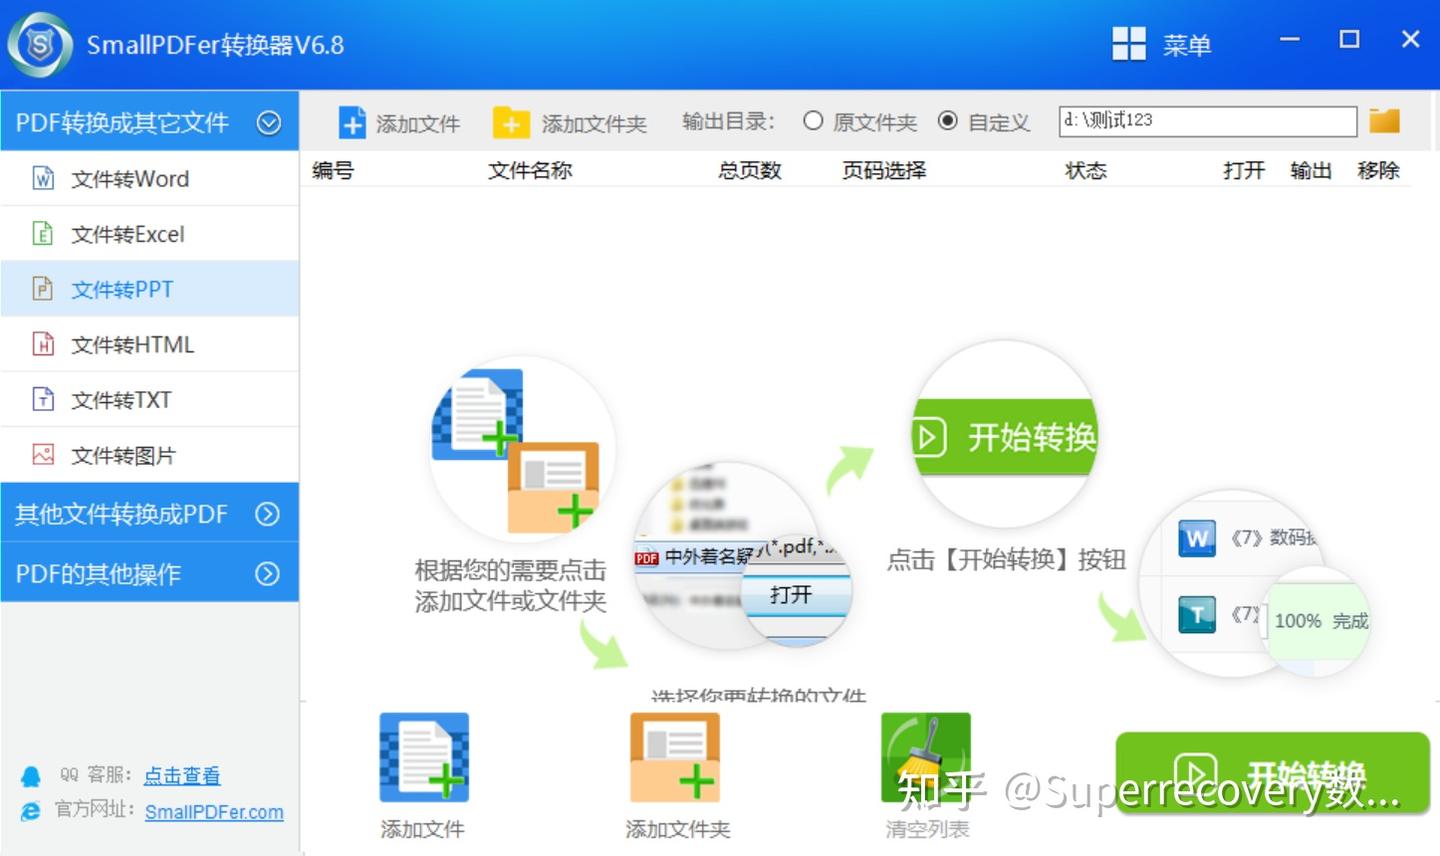Select the 自定义 radio button

[948, 121]
